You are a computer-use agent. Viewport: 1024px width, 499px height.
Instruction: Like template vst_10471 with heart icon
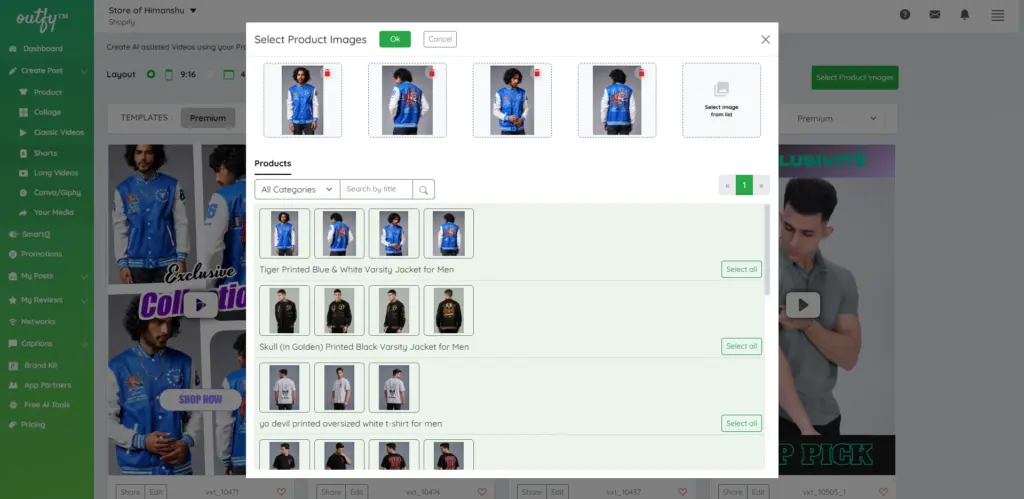pyautogui.click(x=281, y=491)
